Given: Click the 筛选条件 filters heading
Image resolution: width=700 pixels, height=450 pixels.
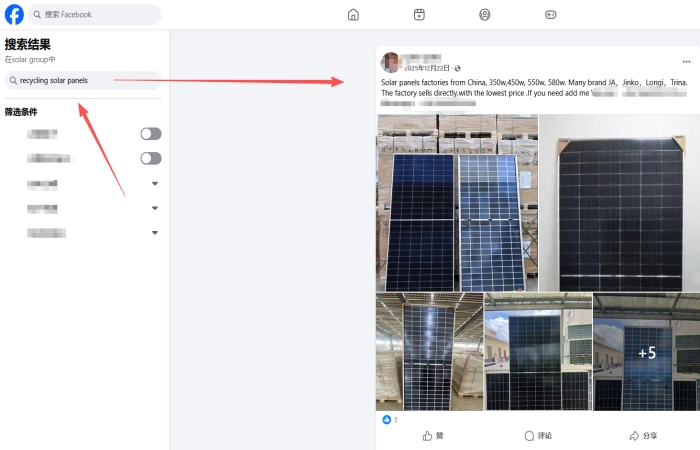Looking at the screenshot, I should coord(21,112).
